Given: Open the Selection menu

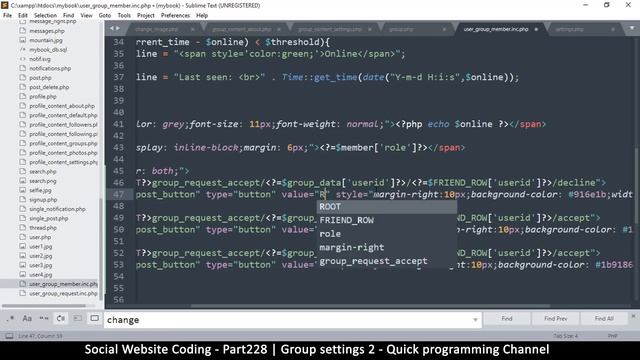Looking at the screenshot, I should coord(45,16).
